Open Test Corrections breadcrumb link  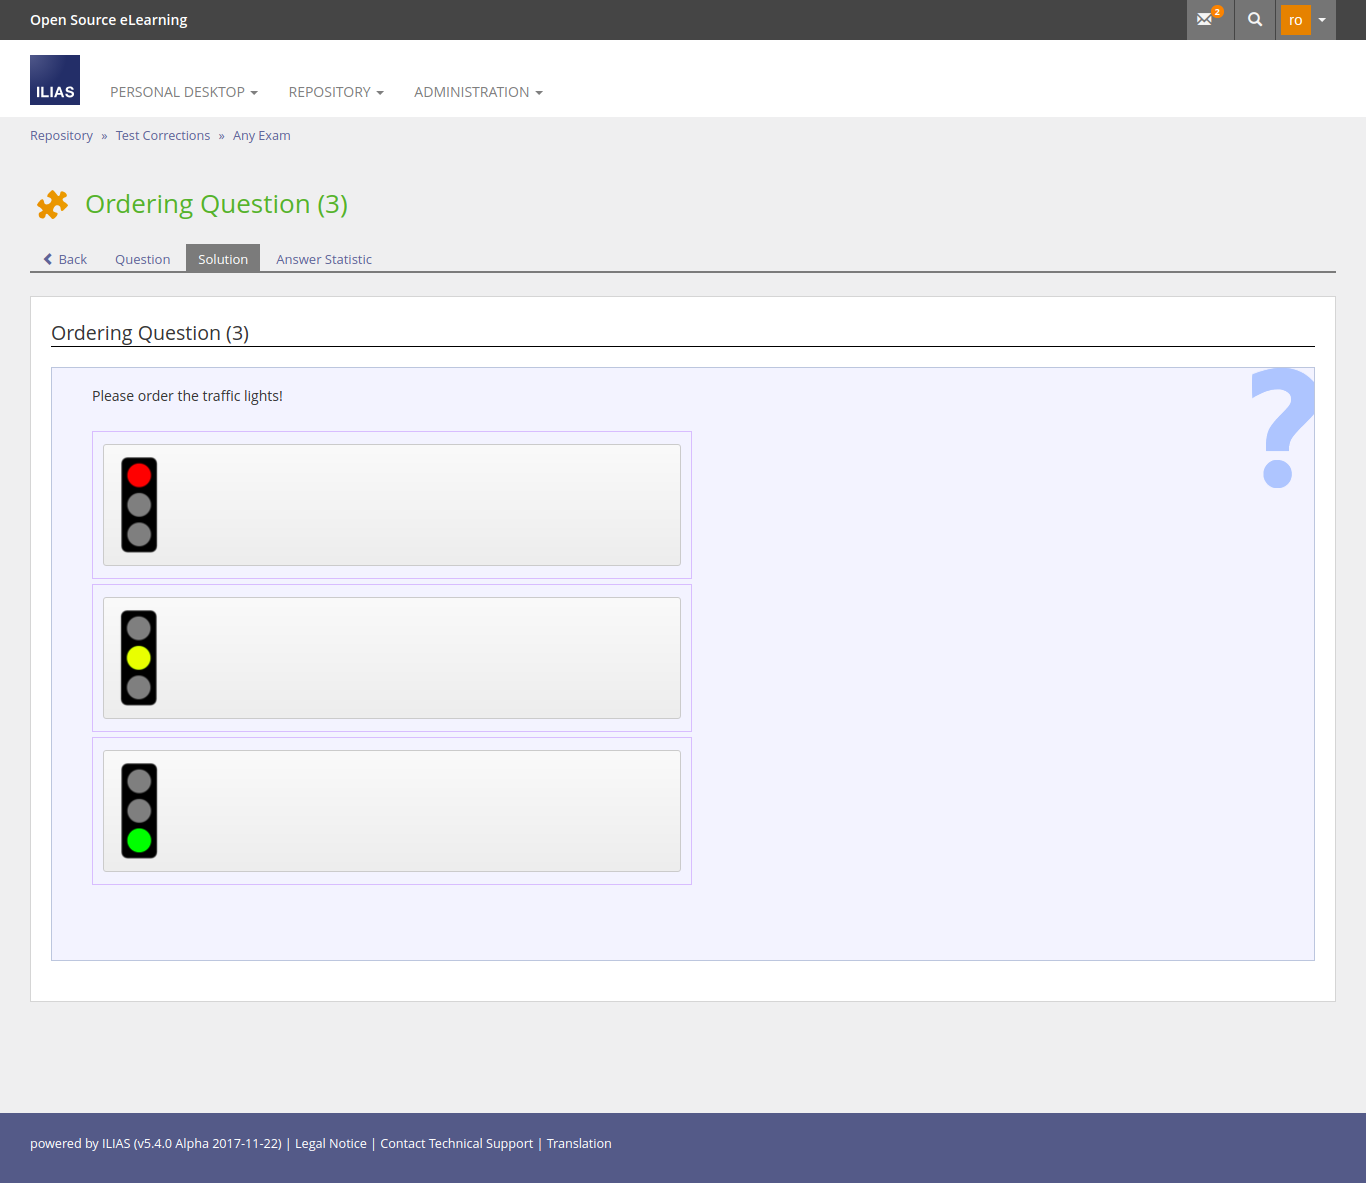tap(163, 136)
